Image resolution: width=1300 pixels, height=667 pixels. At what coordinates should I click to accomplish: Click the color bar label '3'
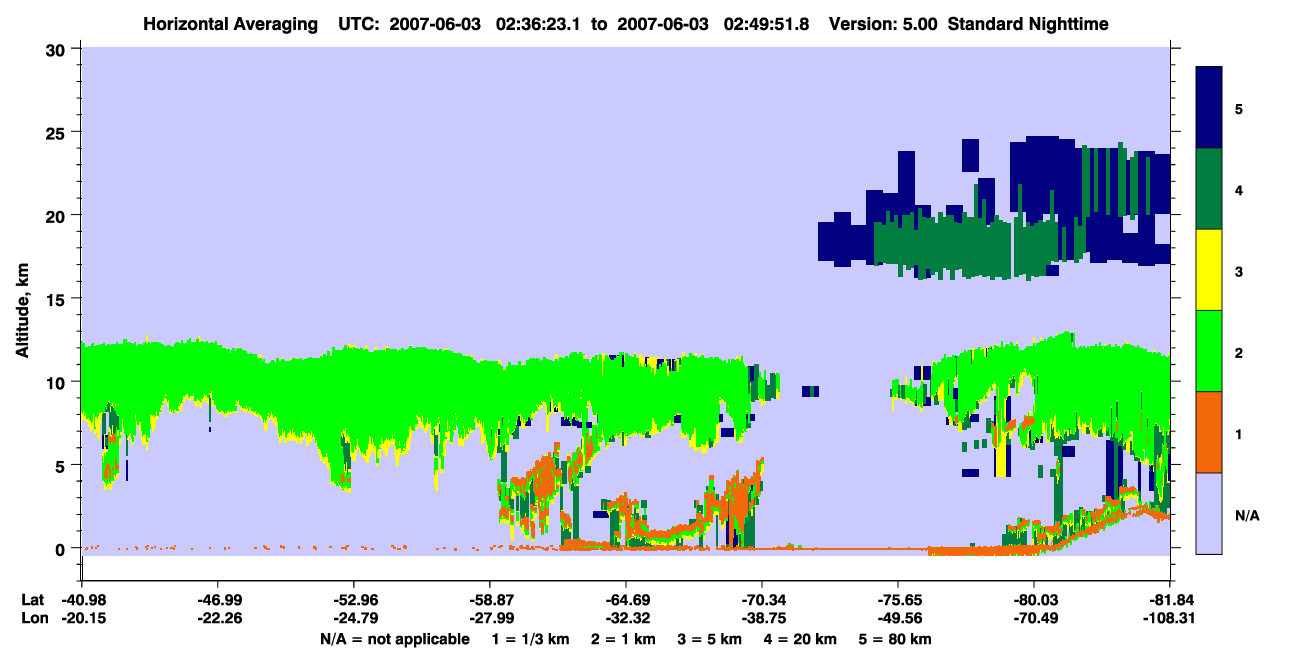click(x=1239, y=270)
